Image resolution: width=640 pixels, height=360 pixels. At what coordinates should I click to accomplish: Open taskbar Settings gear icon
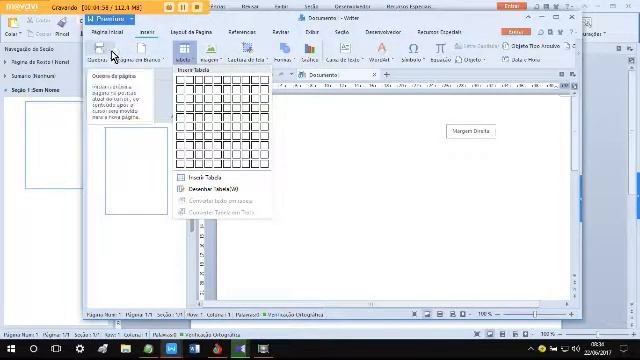pyautogui.click(x=80, y=349)
